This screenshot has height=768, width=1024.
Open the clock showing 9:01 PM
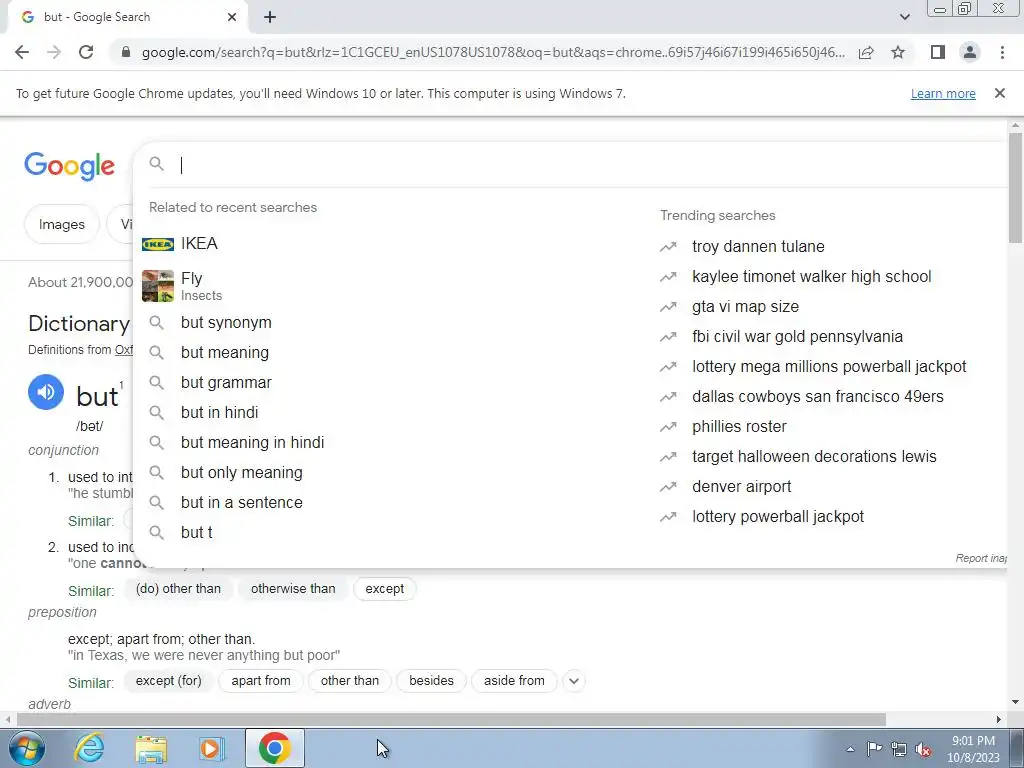[973, 749]
